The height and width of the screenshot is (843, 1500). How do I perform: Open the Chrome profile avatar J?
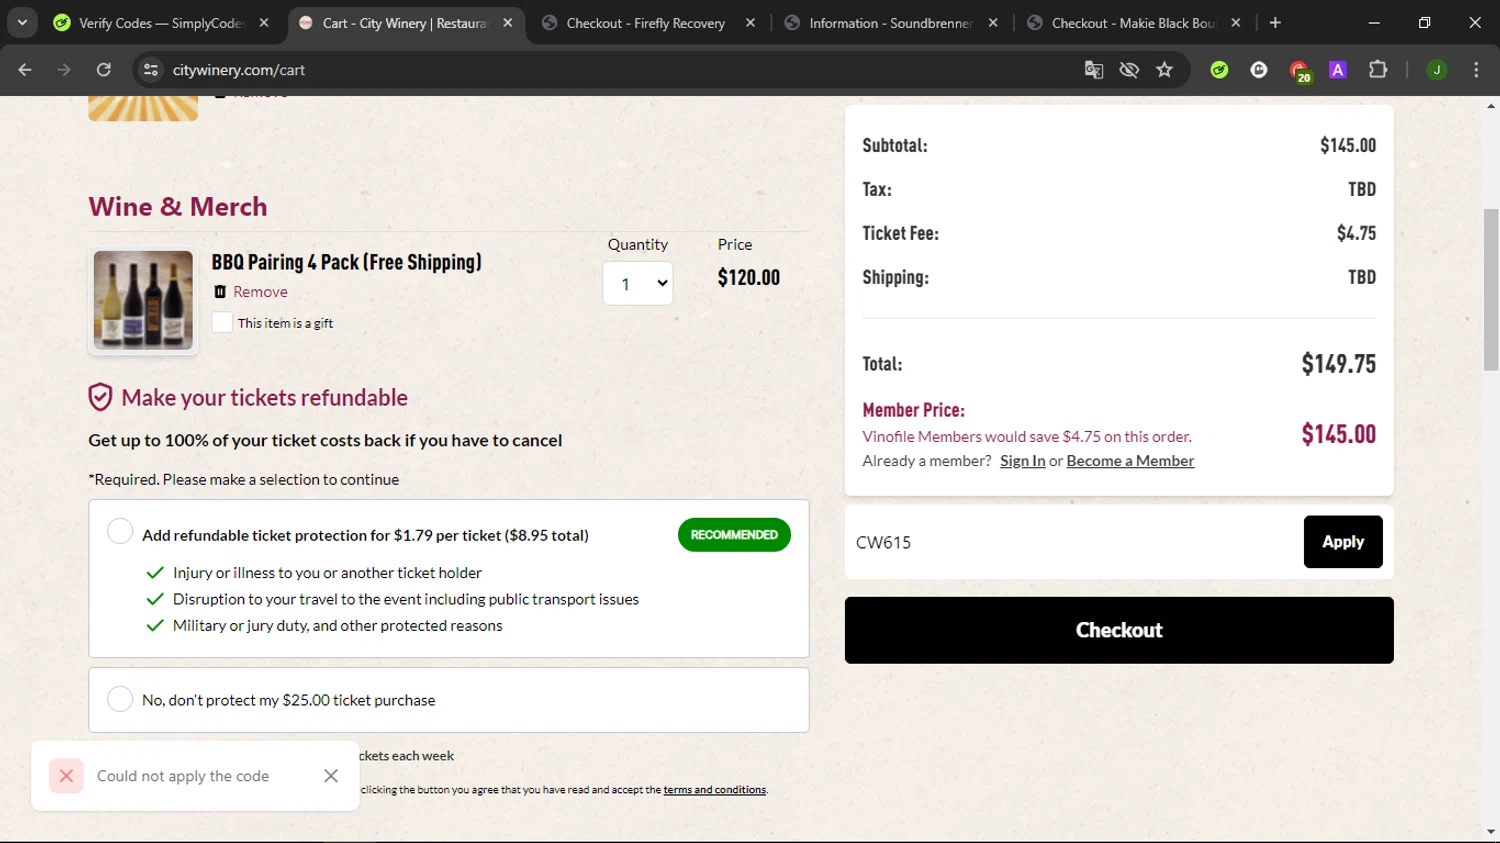(1437, 70)
